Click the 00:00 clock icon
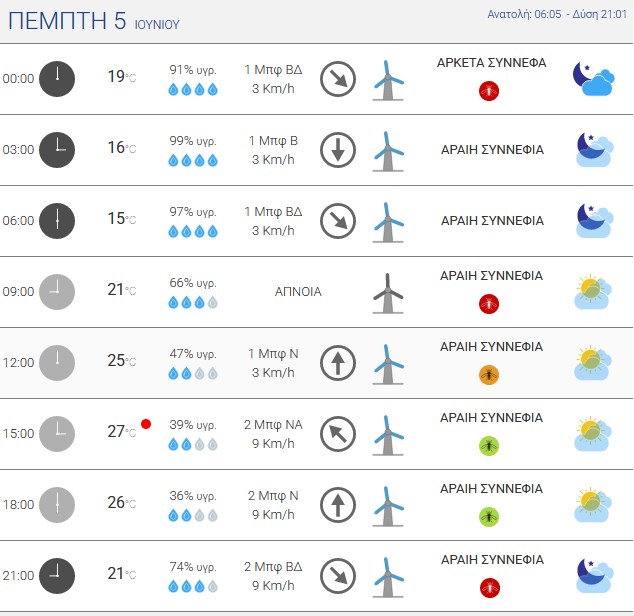Screen dimensions: 634x616 57,79
